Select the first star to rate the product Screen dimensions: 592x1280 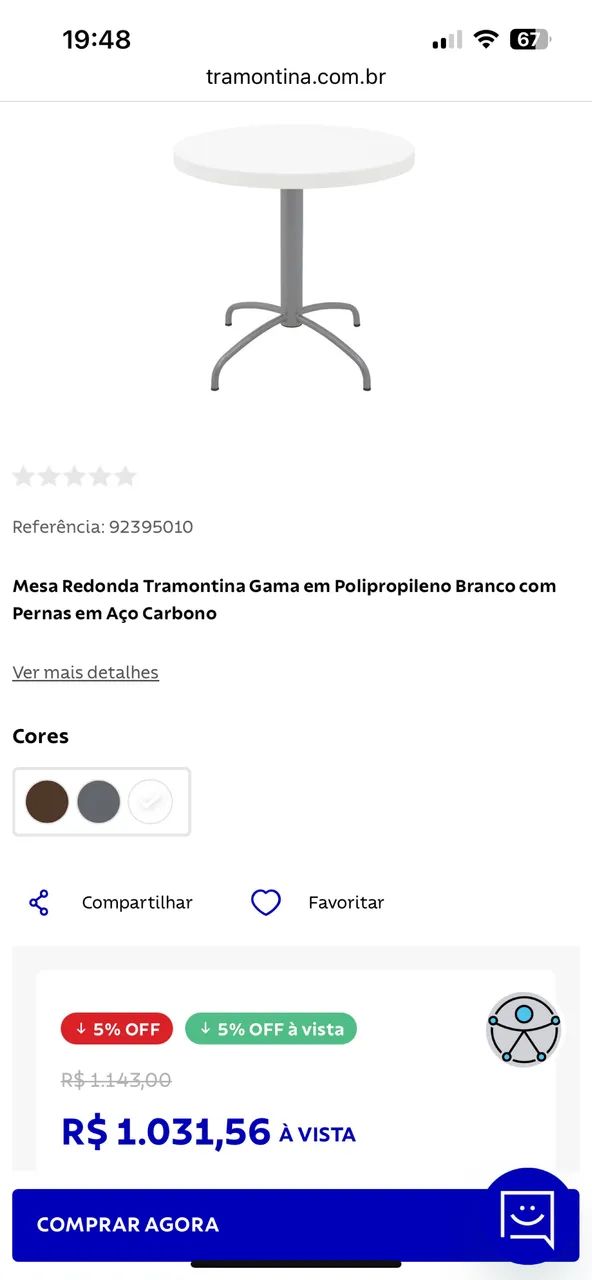click(24, 476)
